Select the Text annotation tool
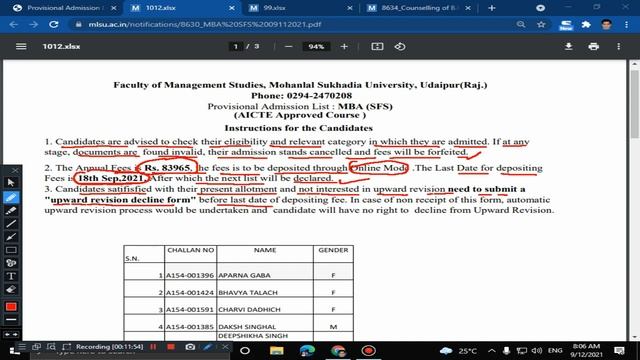640x360 pixels. [x=11, y=276]
